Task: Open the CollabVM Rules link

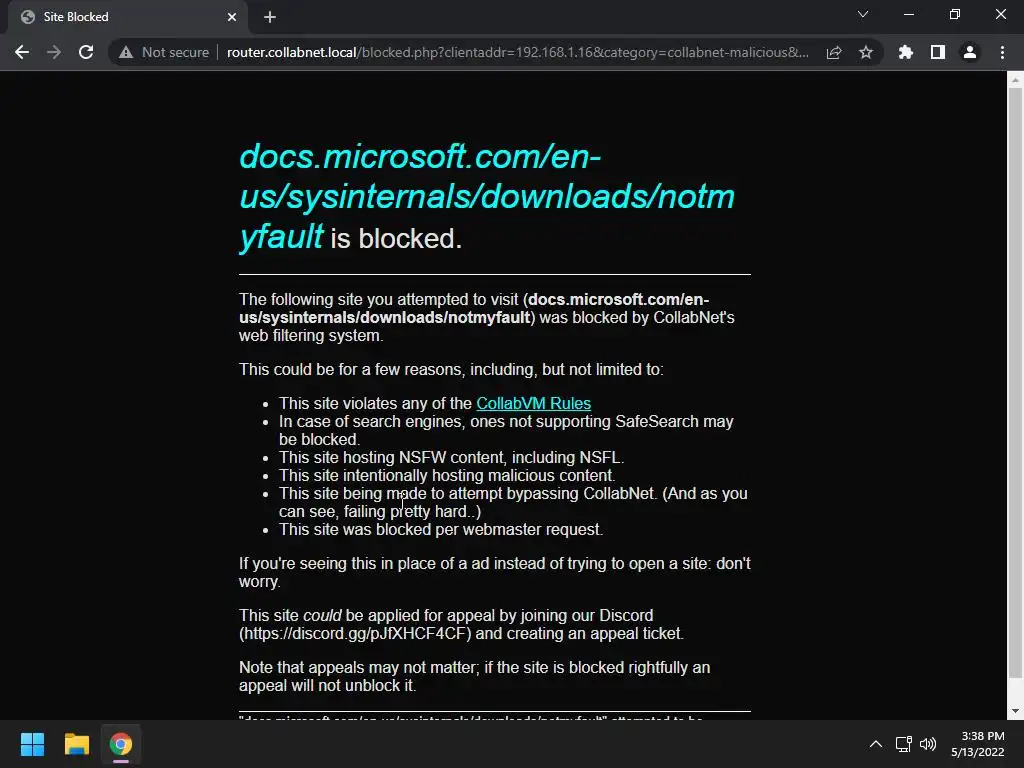Action: (x=534, y=404)
